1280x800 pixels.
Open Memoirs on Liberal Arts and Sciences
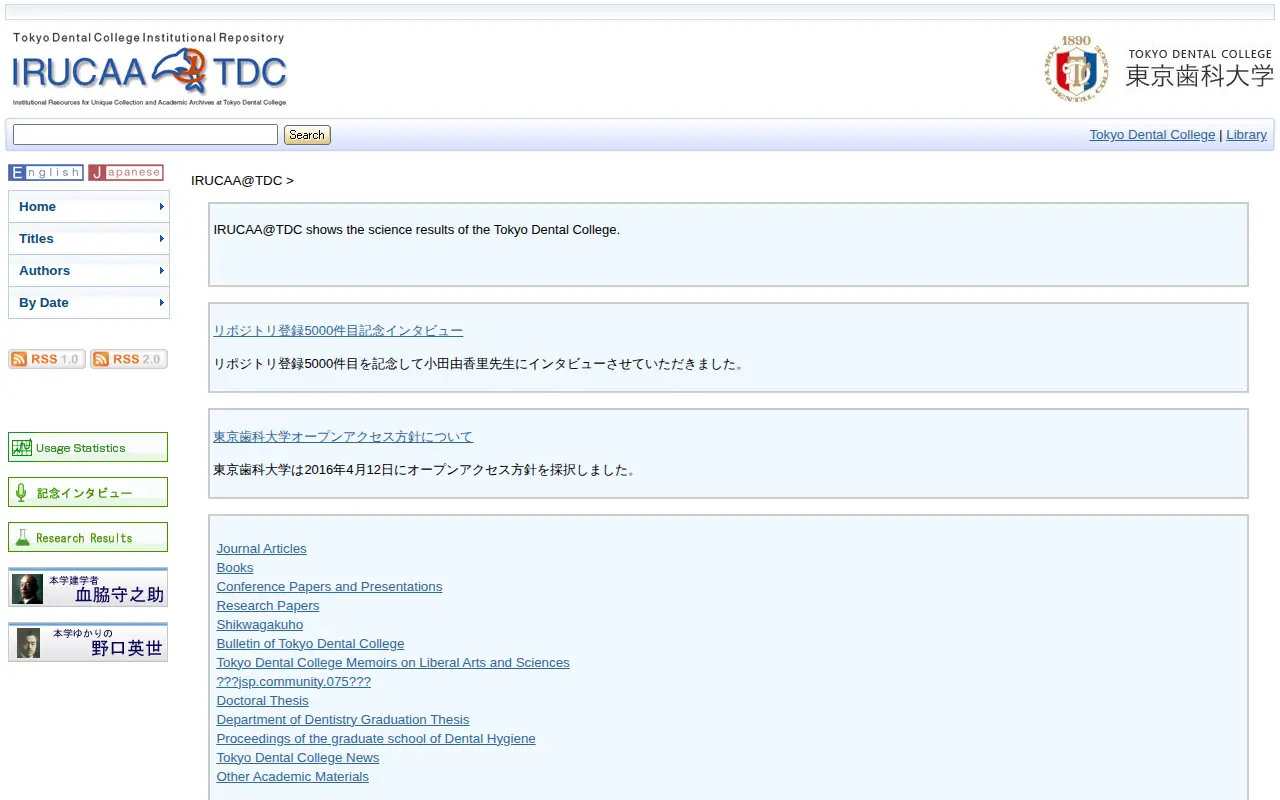pos(393,663)
